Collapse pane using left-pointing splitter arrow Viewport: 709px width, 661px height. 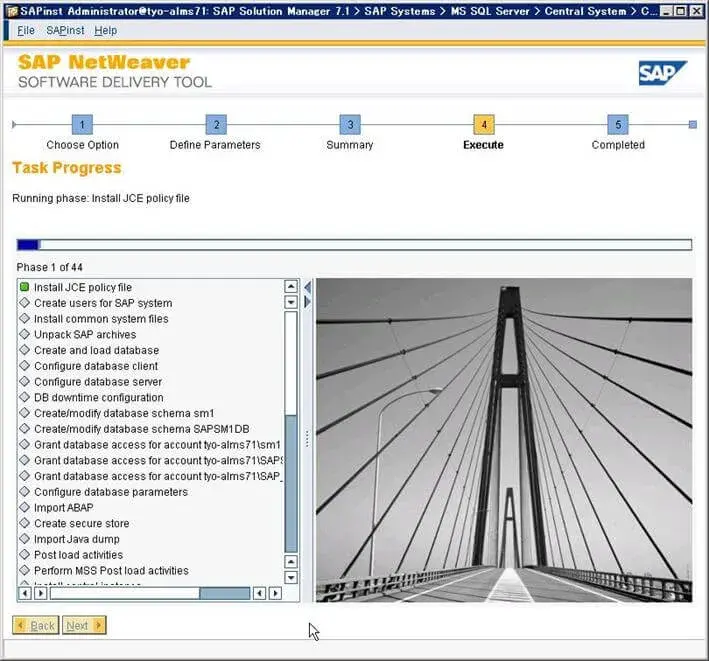(307, 287)
